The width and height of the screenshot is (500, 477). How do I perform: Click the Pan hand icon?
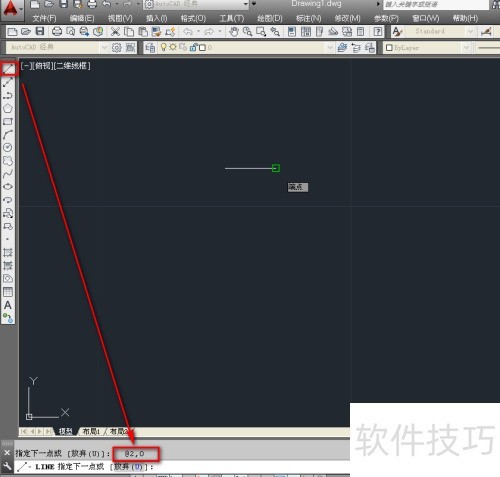click(x=234, y=32)
